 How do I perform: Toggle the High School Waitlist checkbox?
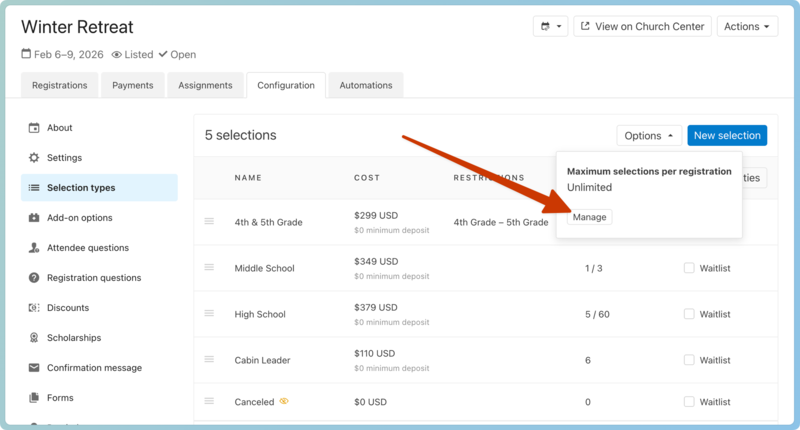point(689,314)
